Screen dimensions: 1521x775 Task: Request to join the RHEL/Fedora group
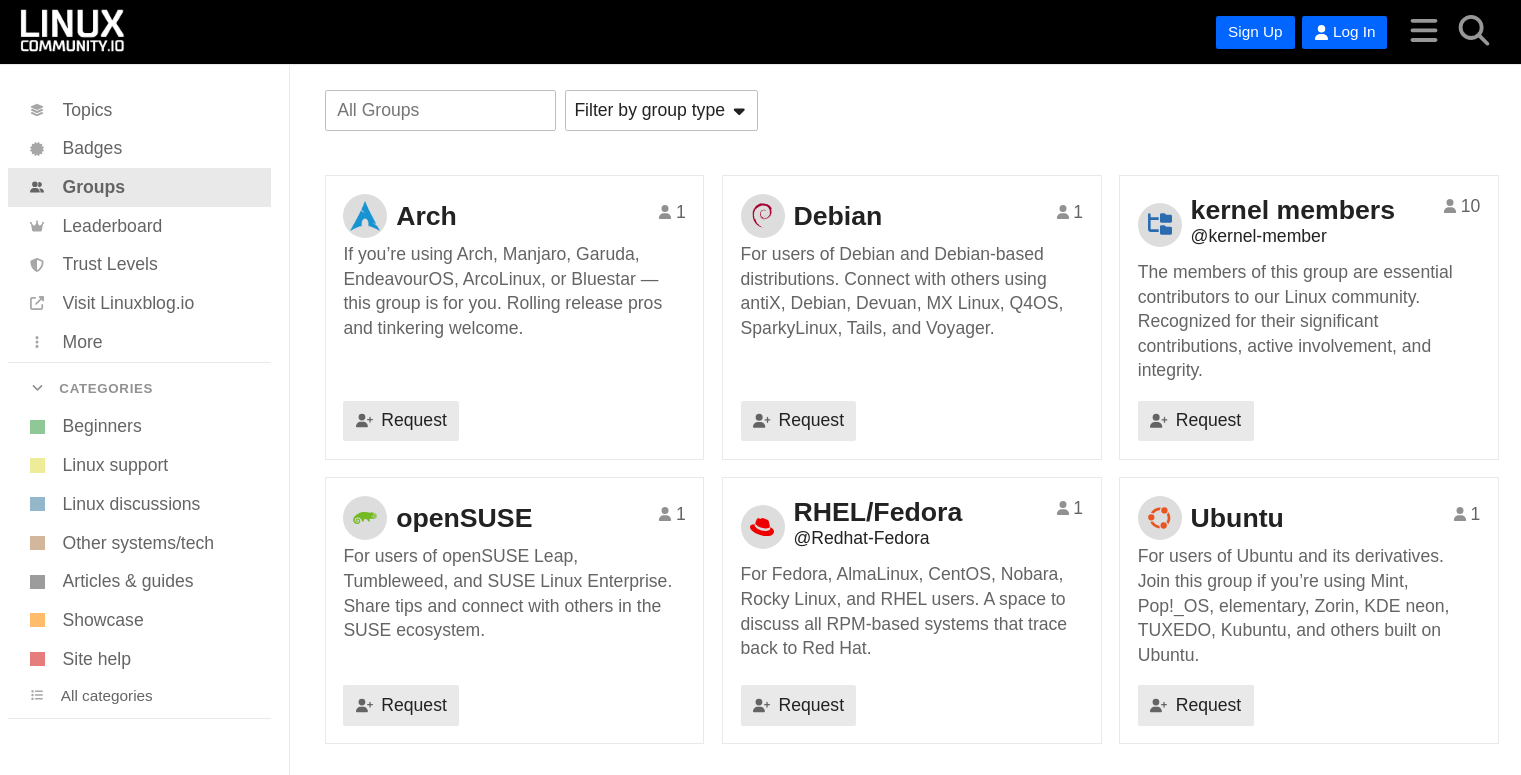[798, 705]
